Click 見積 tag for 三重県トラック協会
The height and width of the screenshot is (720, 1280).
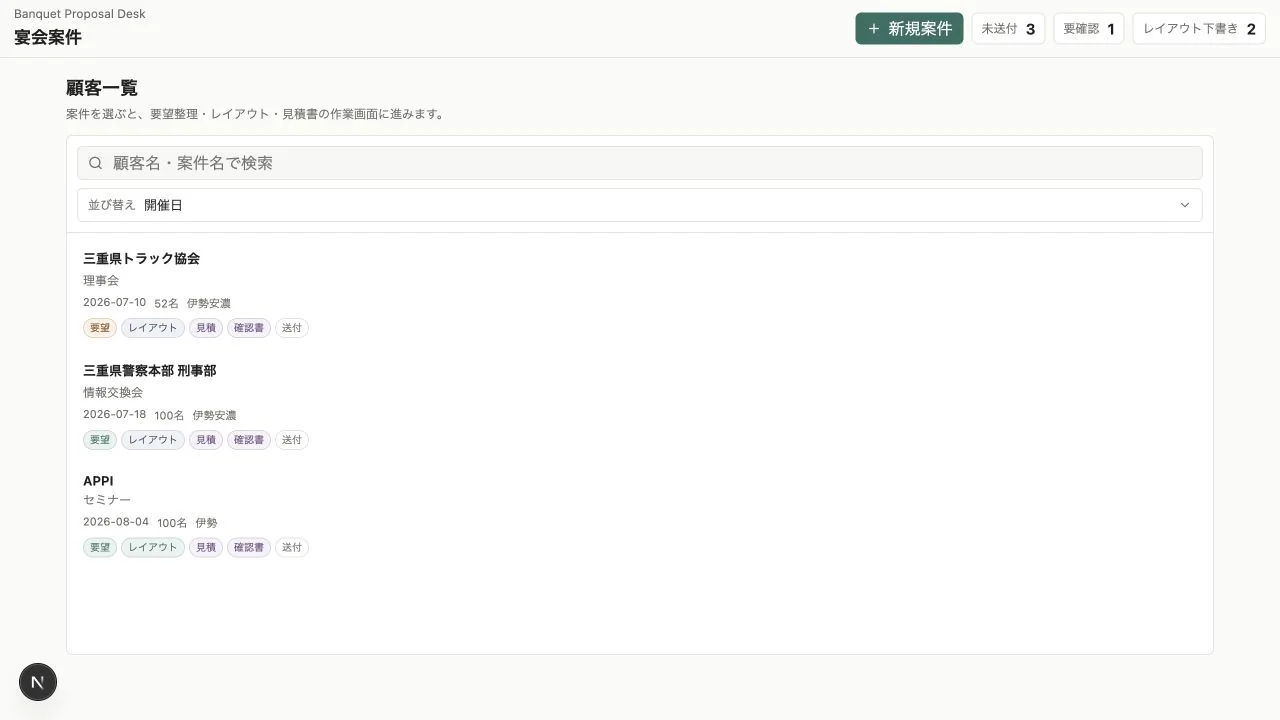point(206,328)
